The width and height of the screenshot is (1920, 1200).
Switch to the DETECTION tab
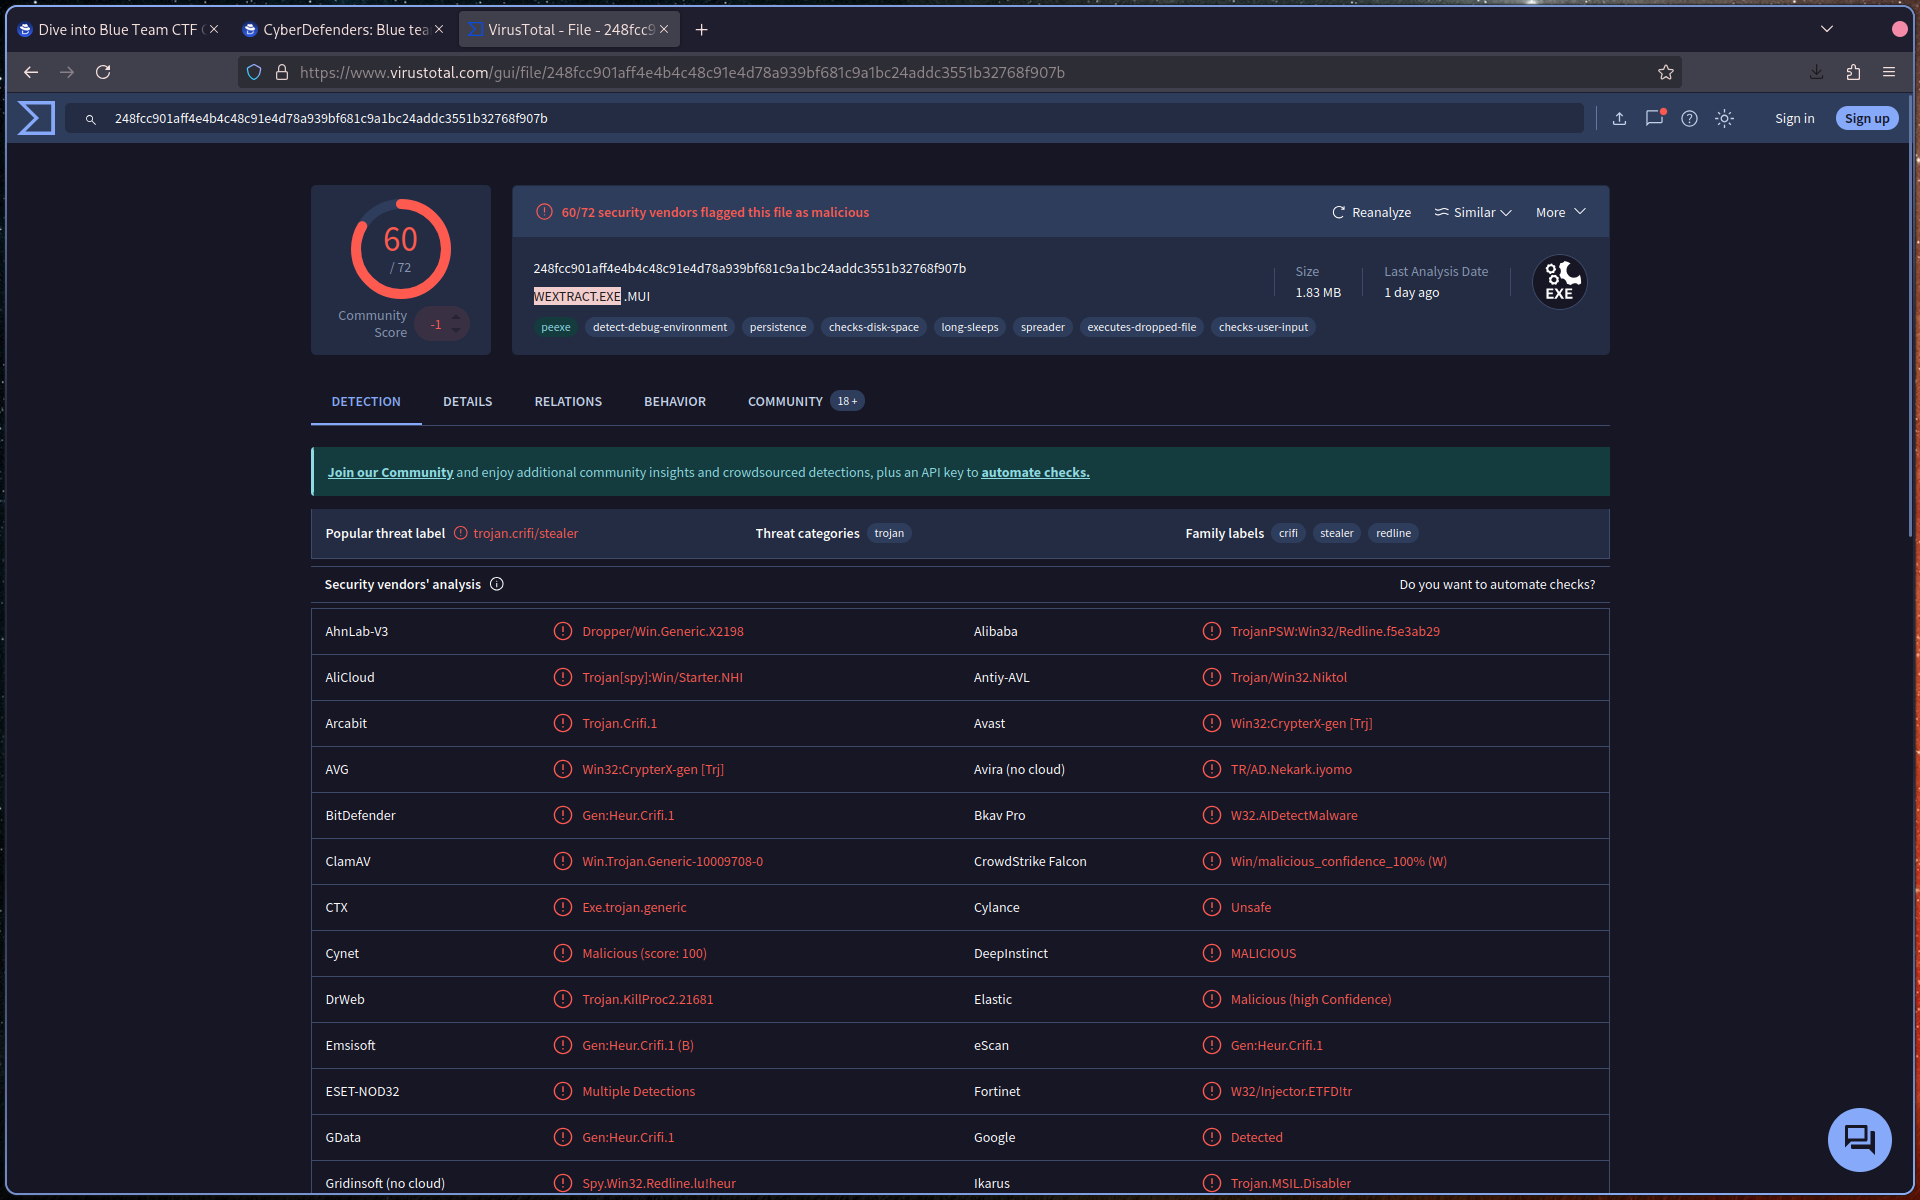(x=366, y=401)
